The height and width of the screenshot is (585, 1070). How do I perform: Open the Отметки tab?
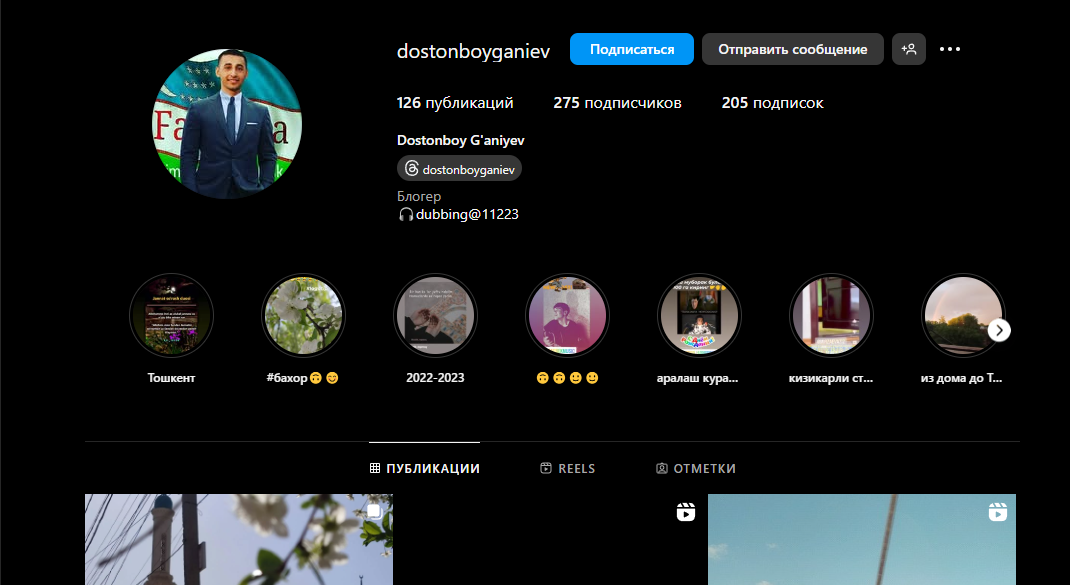696,468
